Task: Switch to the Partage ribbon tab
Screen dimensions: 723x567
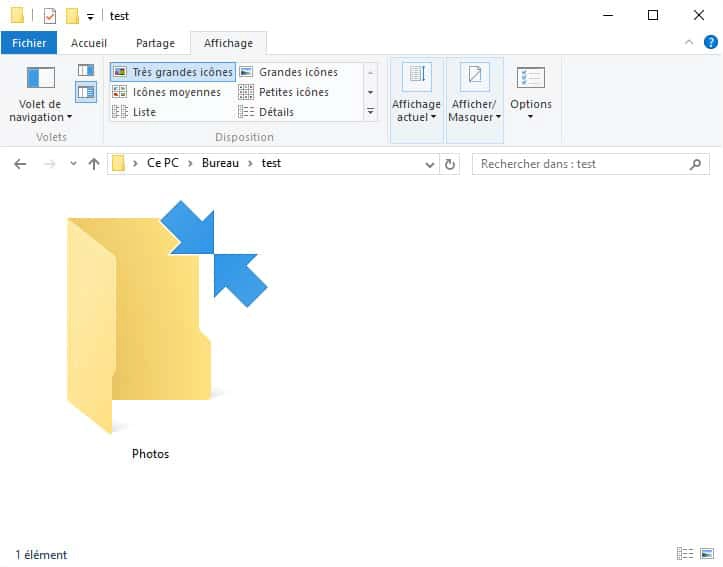Action: tap(155, 43)
